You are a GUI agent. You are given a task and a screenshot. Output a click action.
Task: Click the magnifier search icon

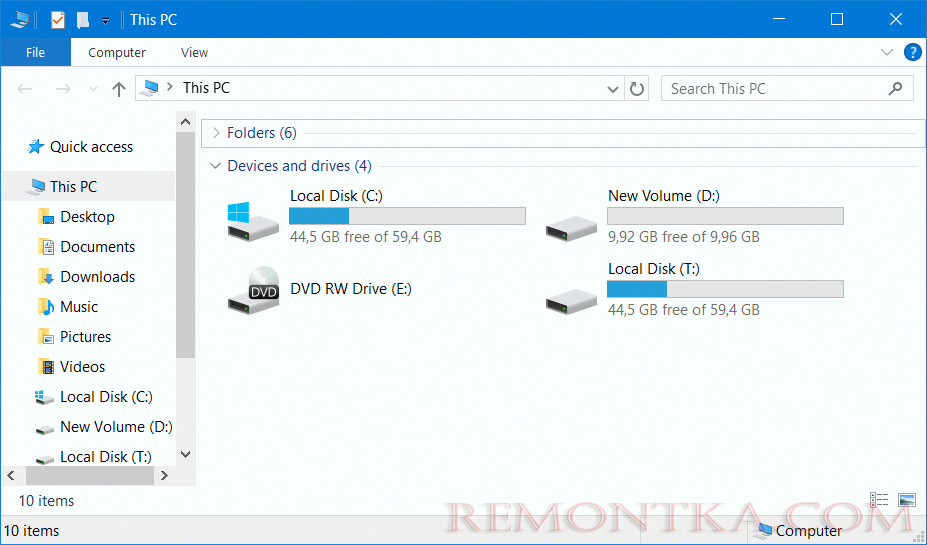pos(895,89)
